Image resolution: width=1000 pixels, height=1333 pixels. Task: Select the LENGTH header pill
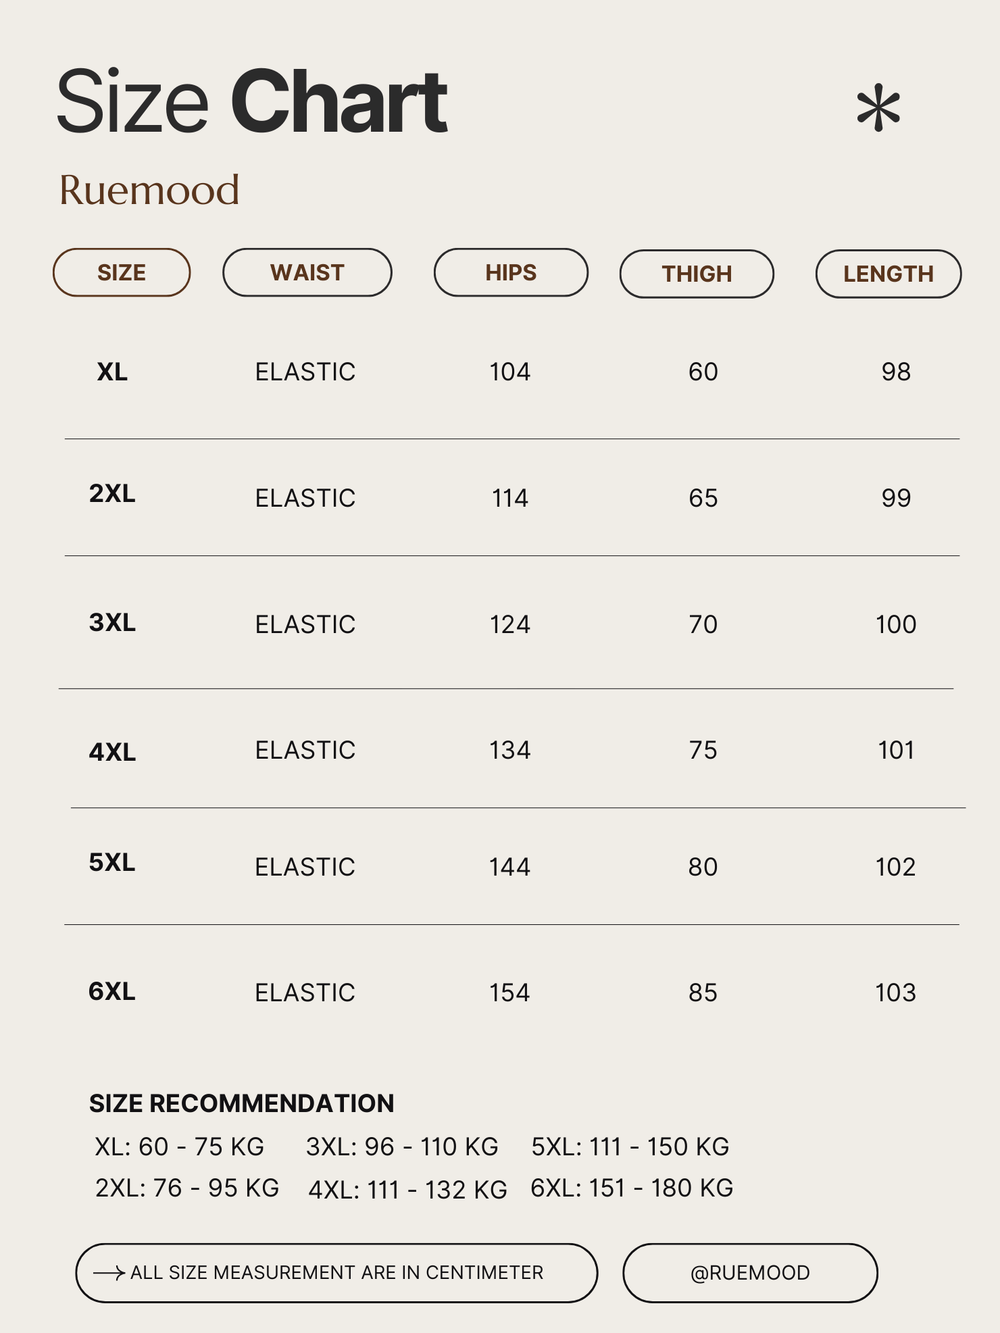[x=888, y=274]
